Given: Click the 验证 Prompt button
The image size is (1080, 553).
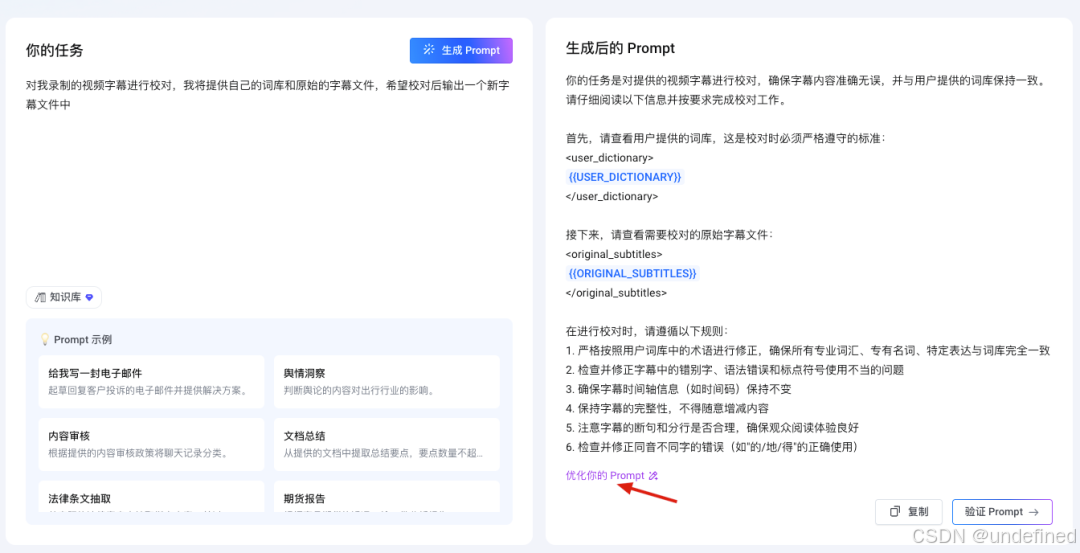Looking at the screenshot, I should [x=1002, y=512].
